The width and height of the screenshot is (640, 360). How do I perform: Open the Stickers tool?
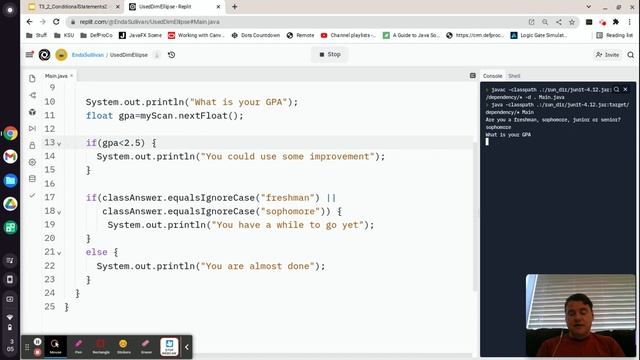pyautogui.click(x=123, y=347)
